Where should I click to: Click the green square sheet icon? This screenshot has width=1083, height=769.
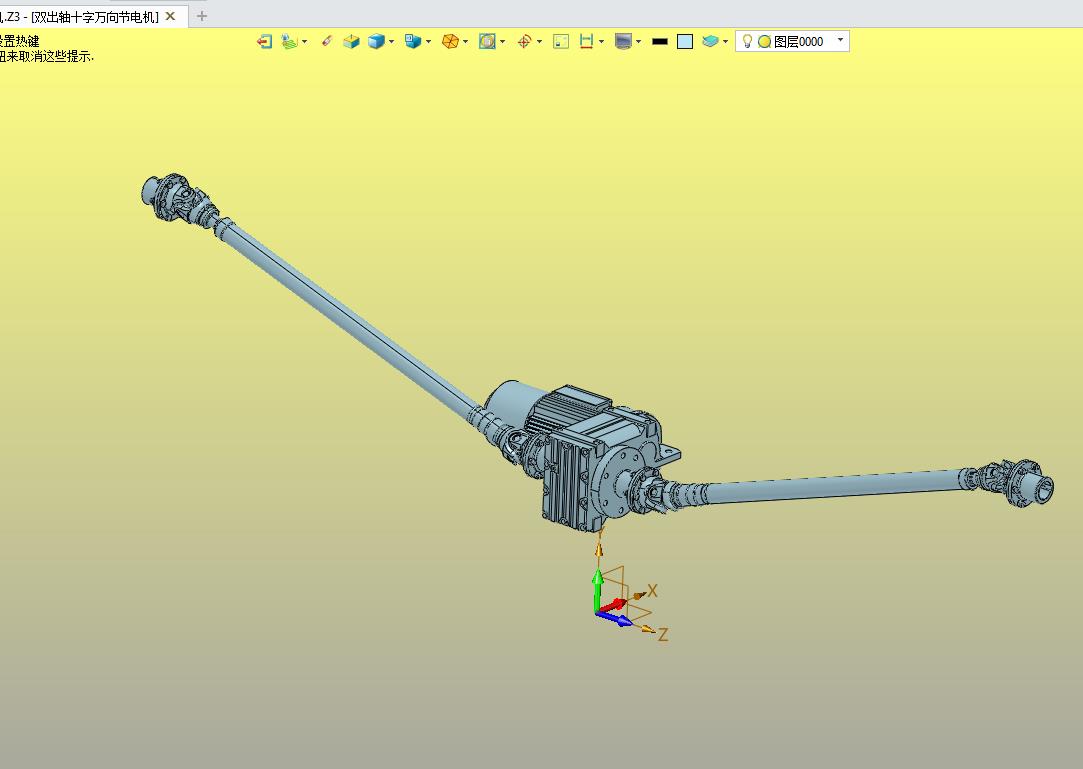[561, 41]
